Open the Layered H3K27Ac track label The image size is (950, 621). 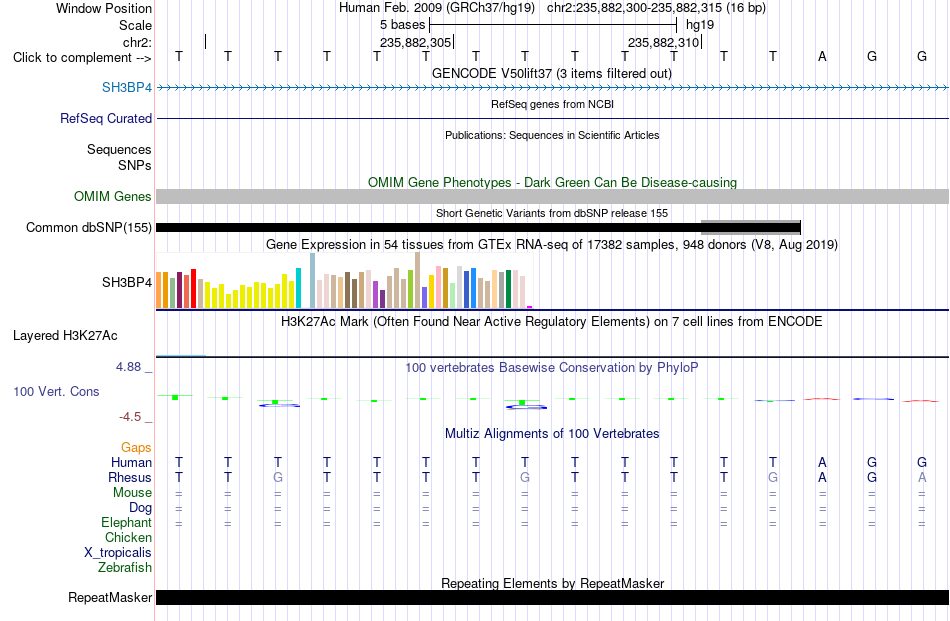[65, 336]
